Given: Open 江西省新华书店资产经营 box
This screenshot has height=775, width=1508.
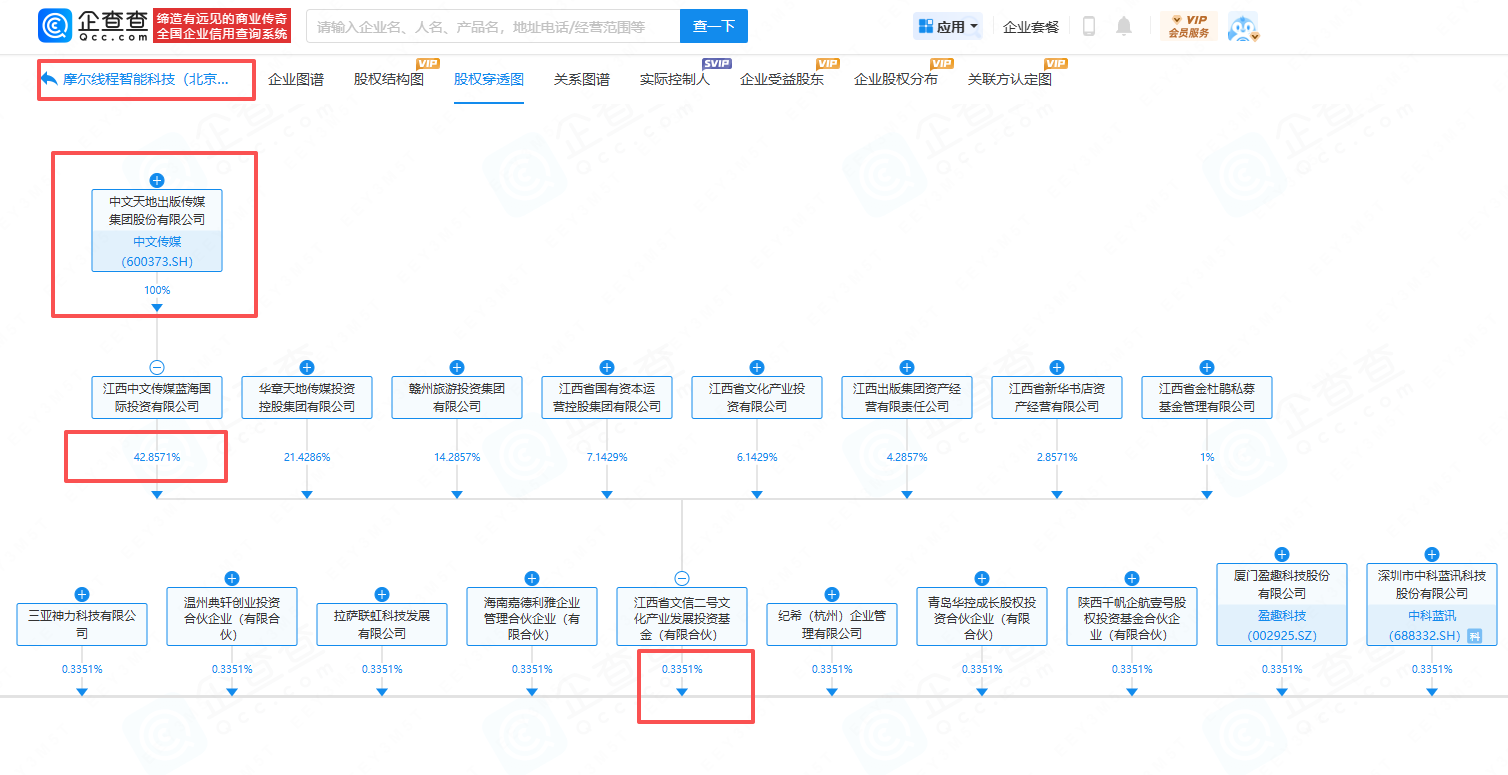Looking at the screenshot, I should pos(1057,397).
